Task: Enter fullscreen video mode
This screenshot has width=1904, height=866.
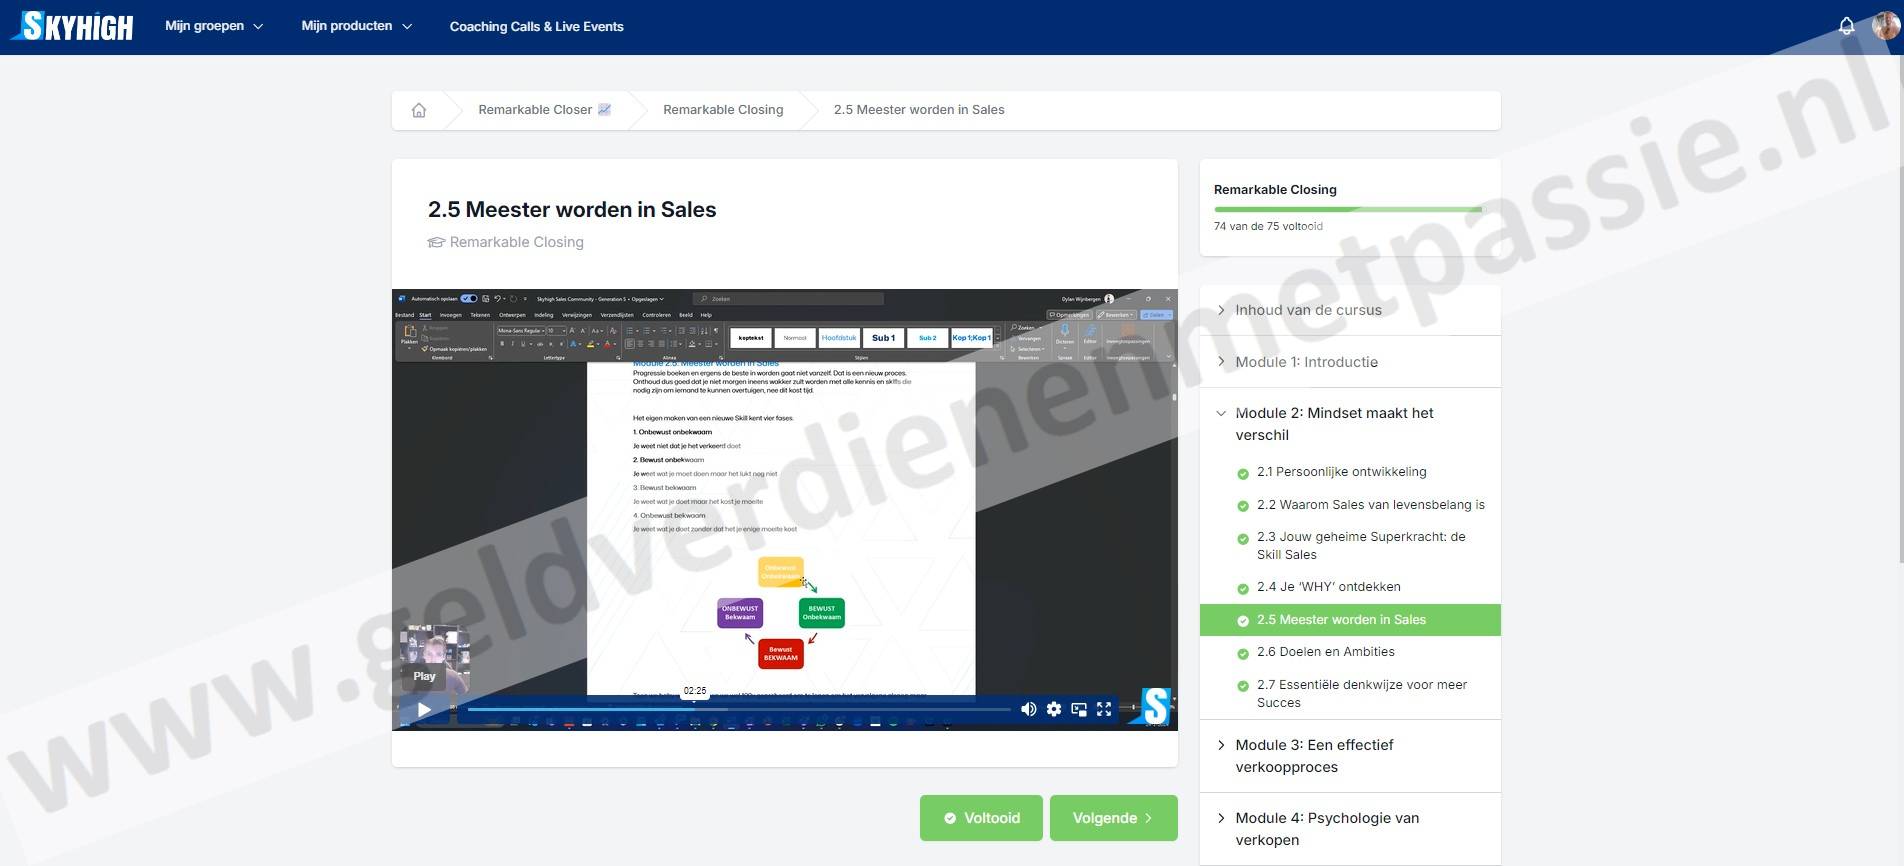Action: tap(1104, 709)
